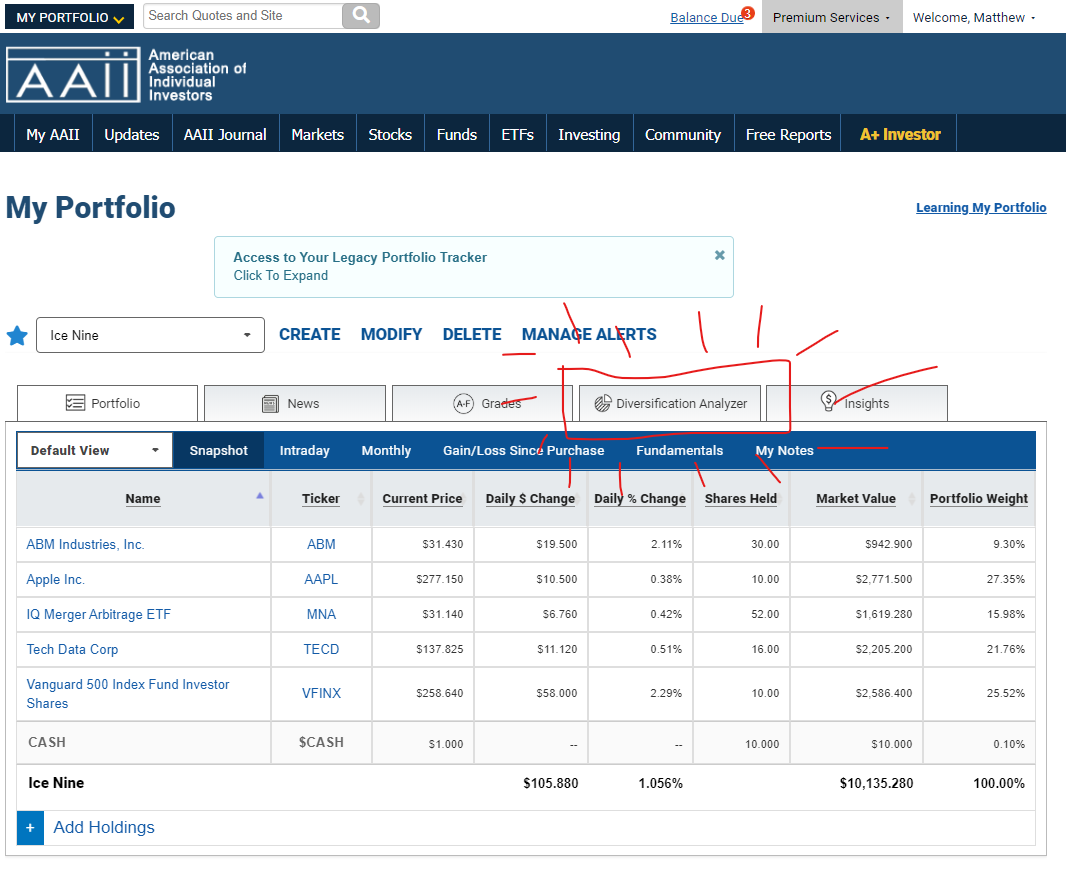Open the Ice Nine portfolio selector
Screen dimensions: 1066x871
(x=150, y=335)
